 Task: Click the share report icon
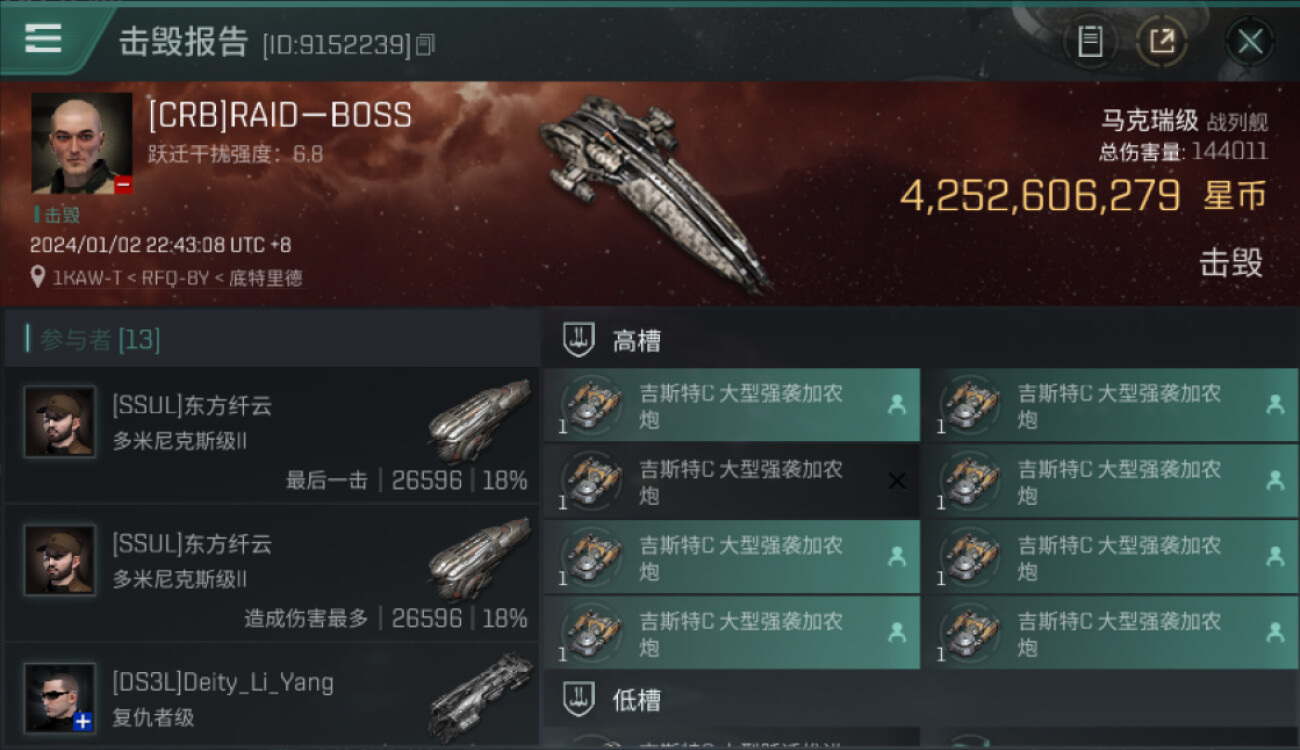(1162, 42)
